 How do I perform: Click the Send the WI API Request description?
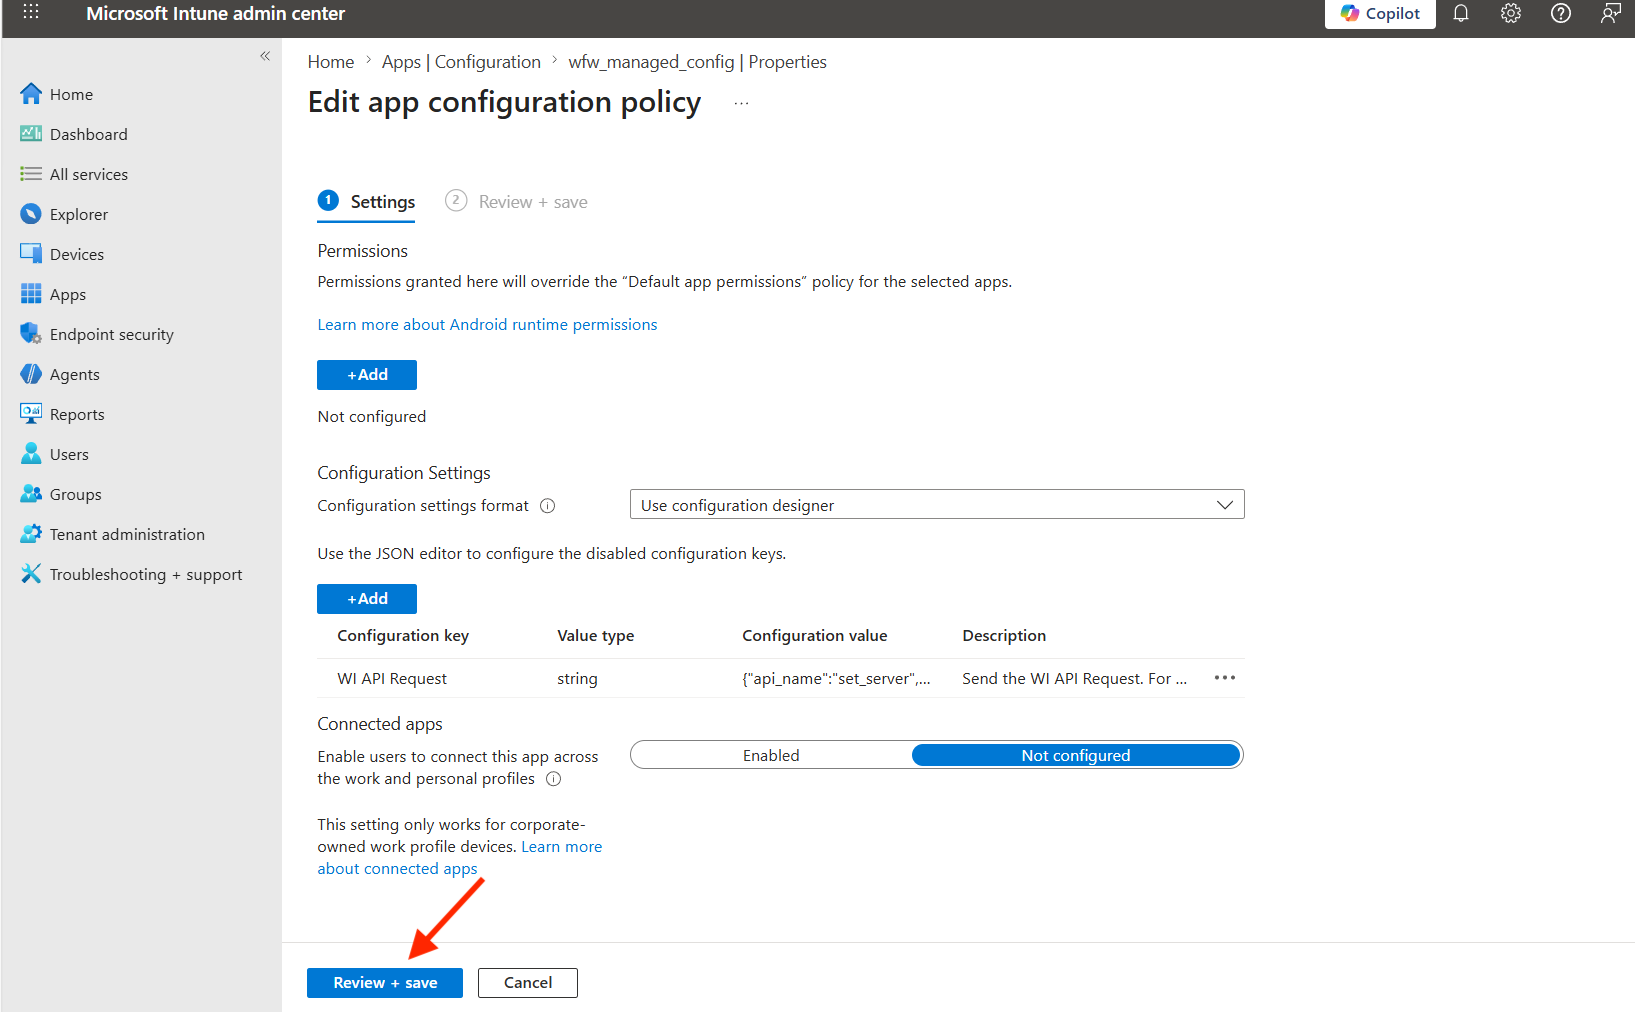(1074, 679)
